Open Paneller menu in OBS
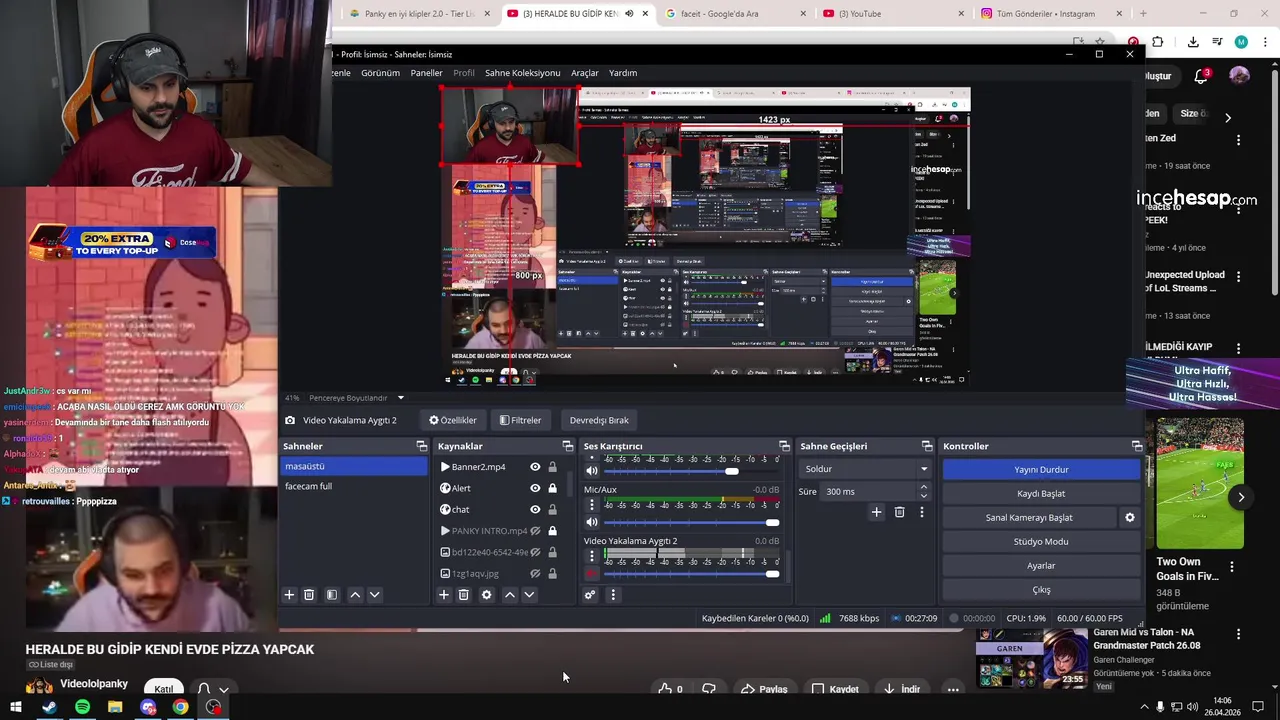This screenshot has height=720, width=1280. point(426,73)
